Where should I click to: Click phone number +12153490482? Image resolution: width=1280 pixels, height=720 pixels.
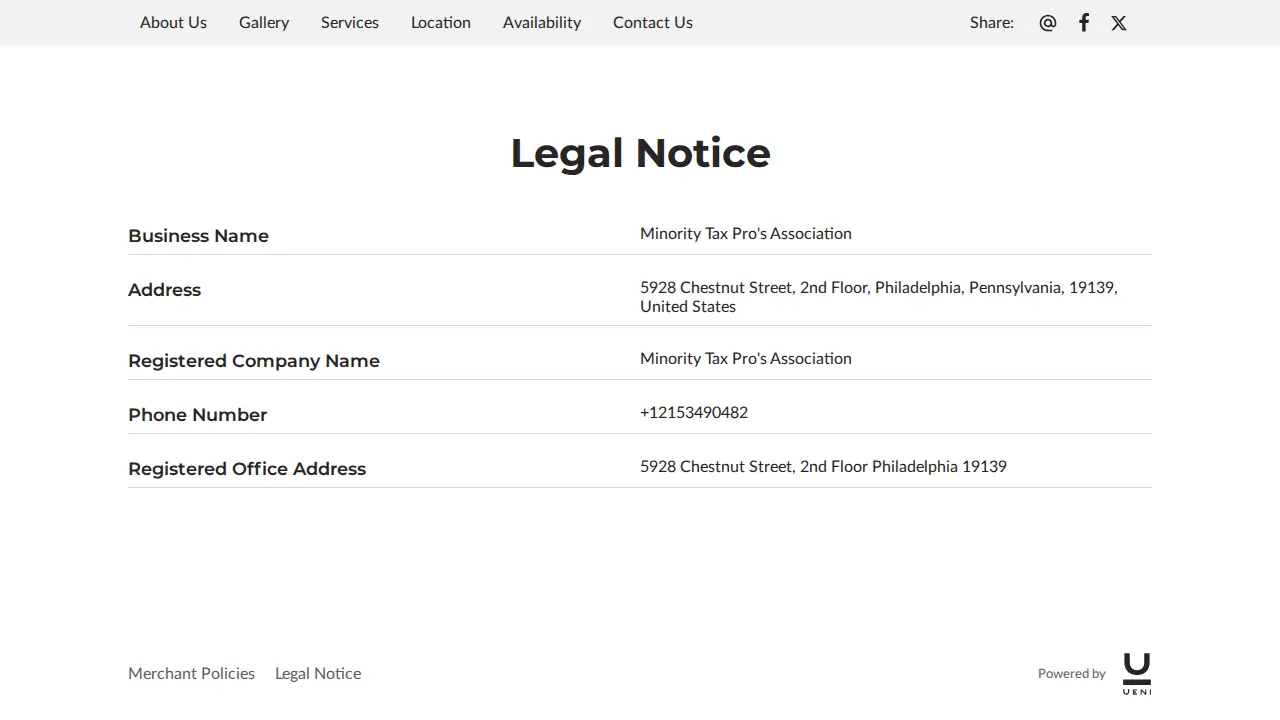coord(694,412)
